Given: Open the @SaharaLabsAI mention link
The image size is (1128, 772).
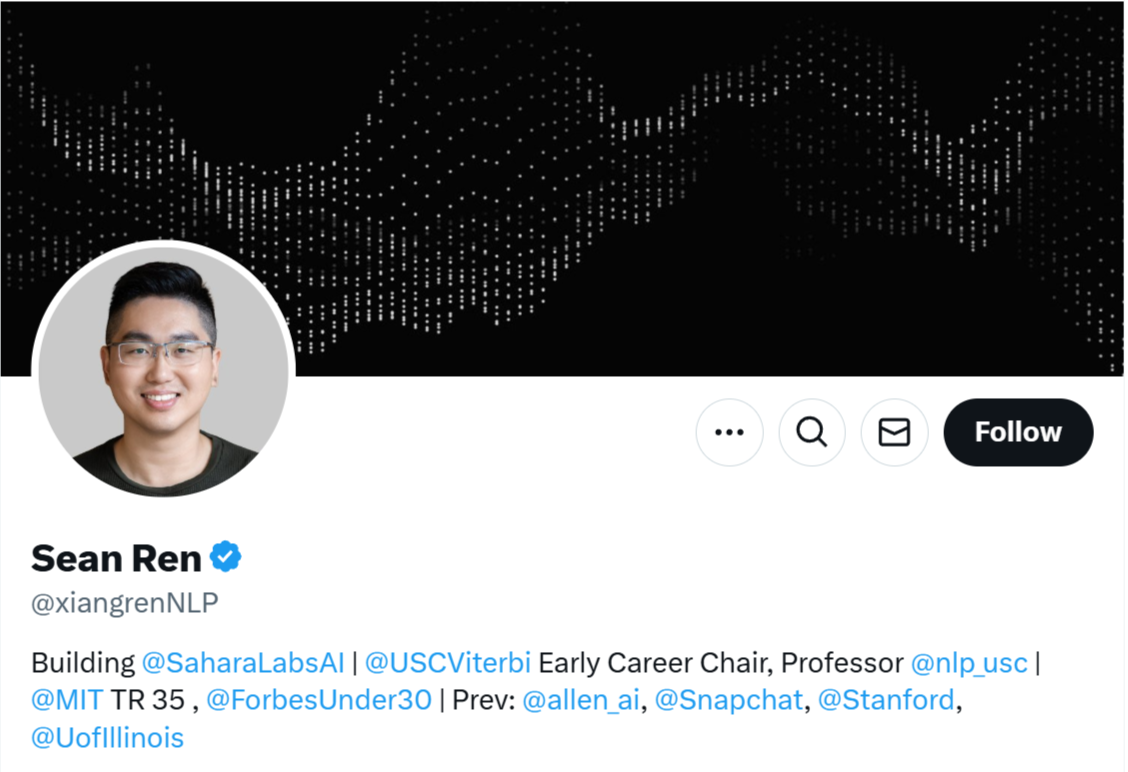Looking at the screenshot, I should 243,662.
